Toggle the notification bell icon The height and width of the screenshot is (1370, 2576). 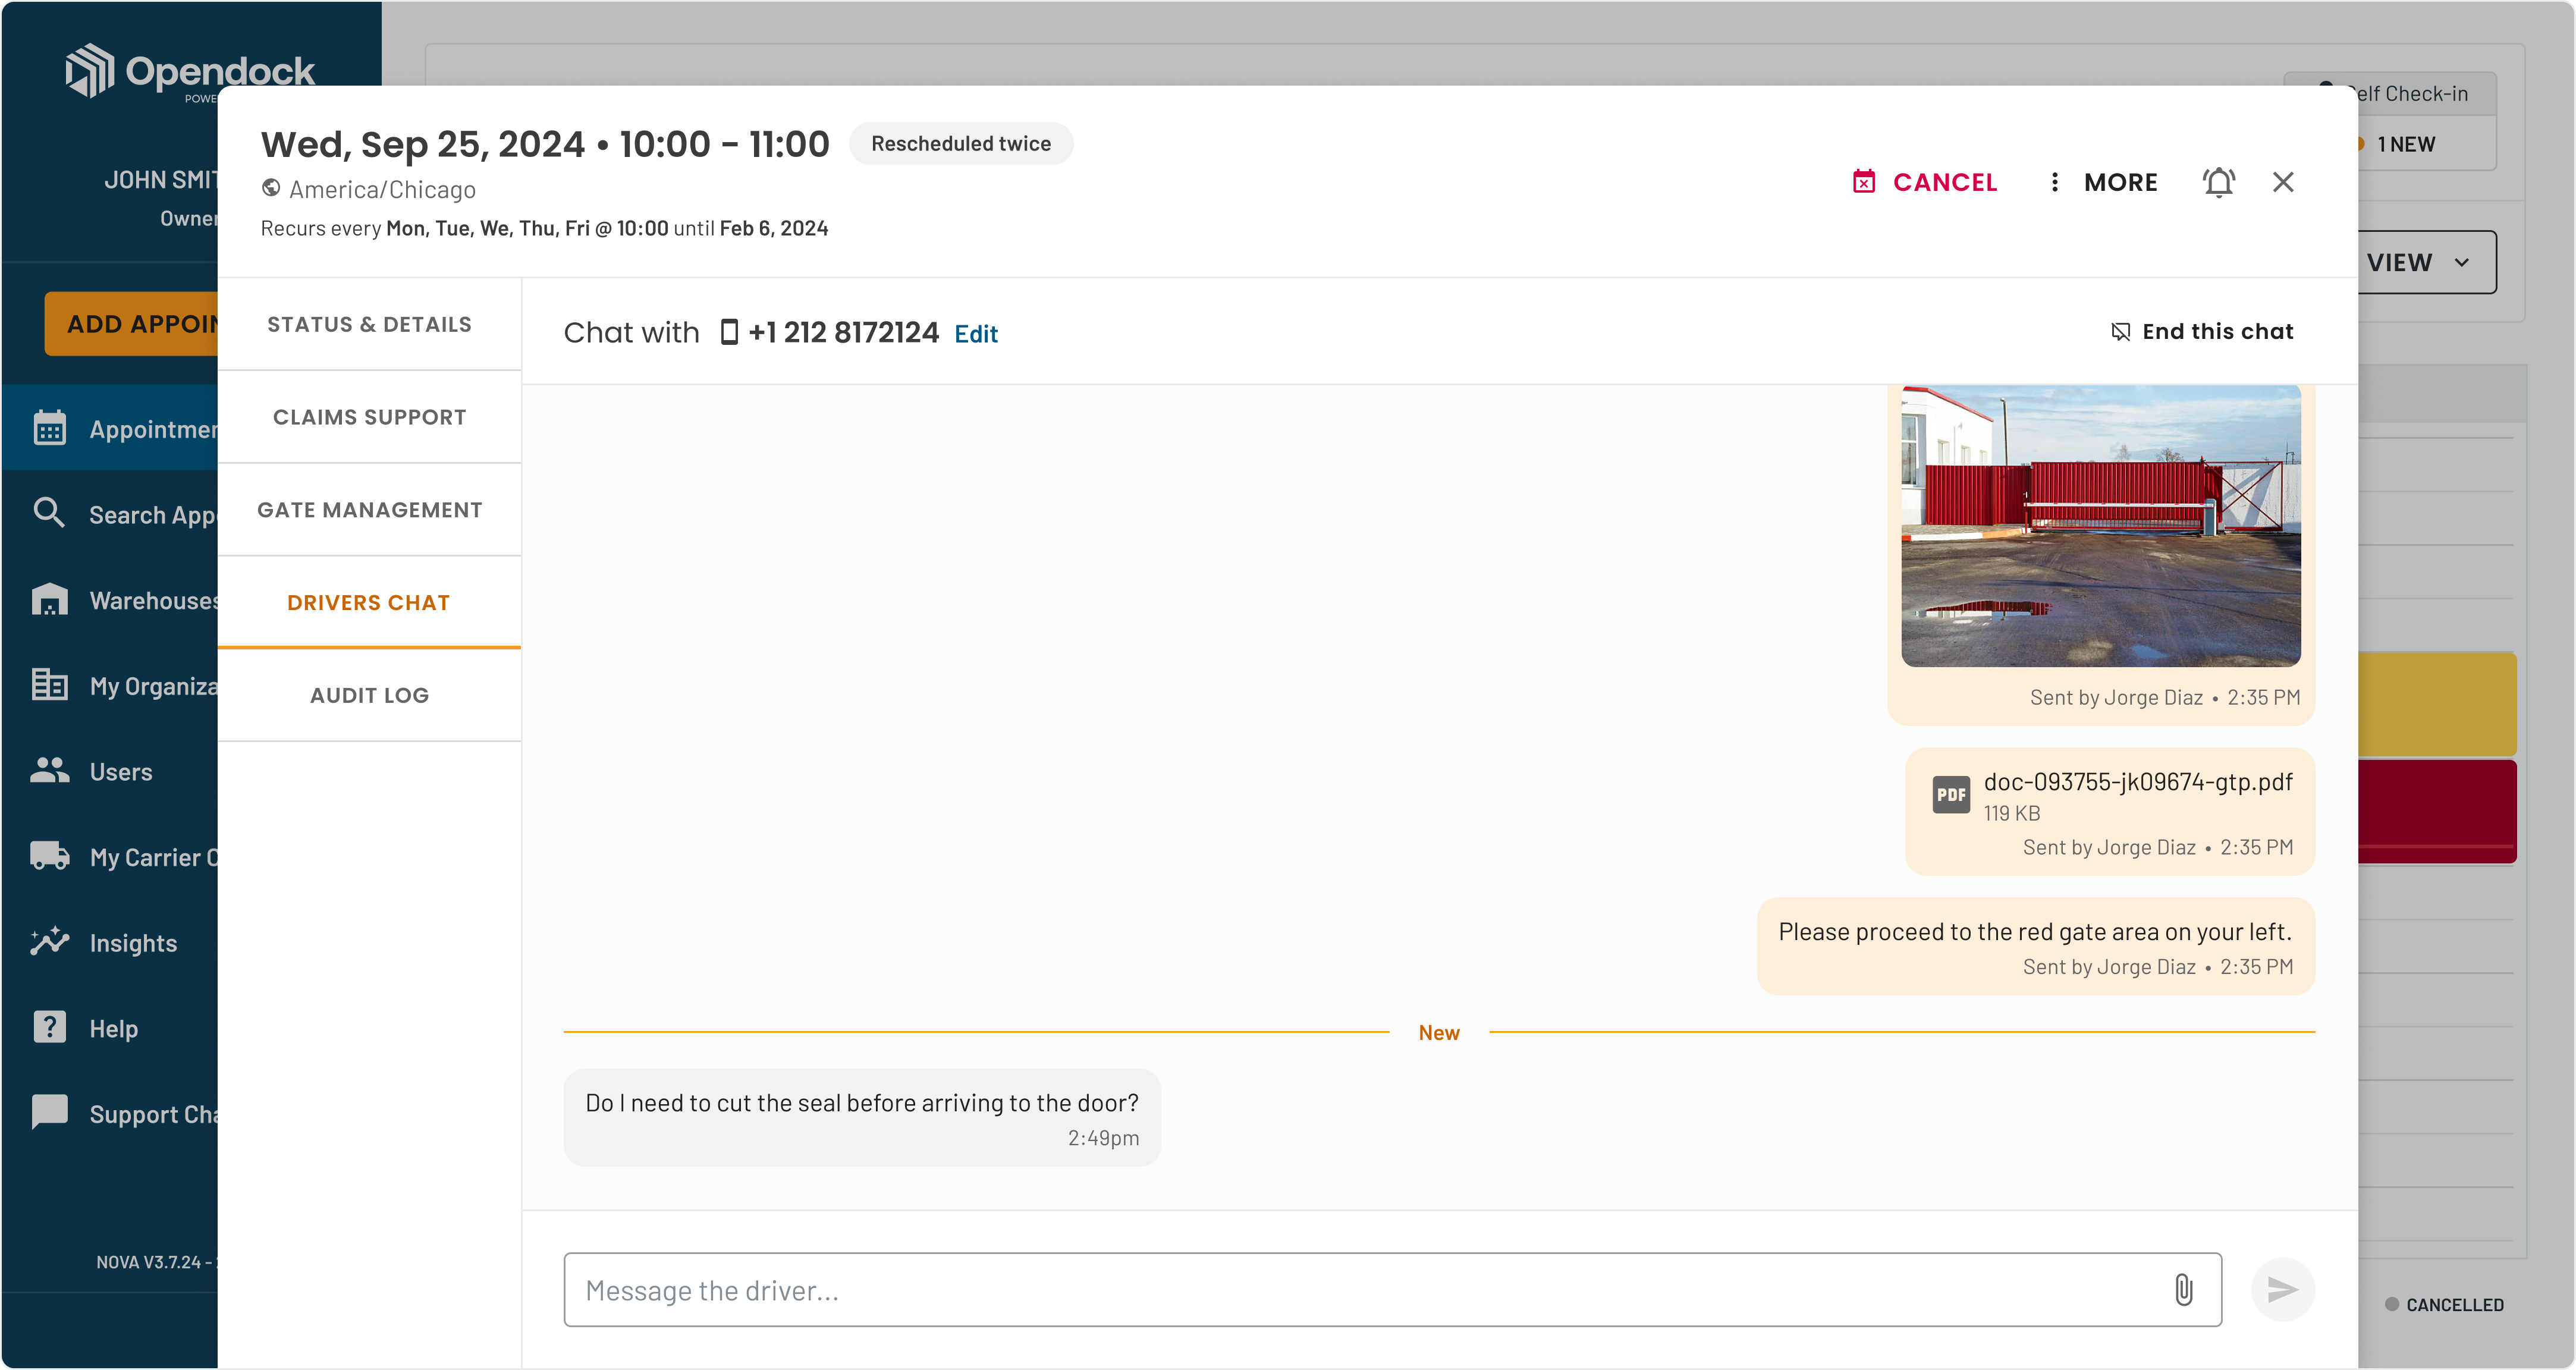point(2218,182)
